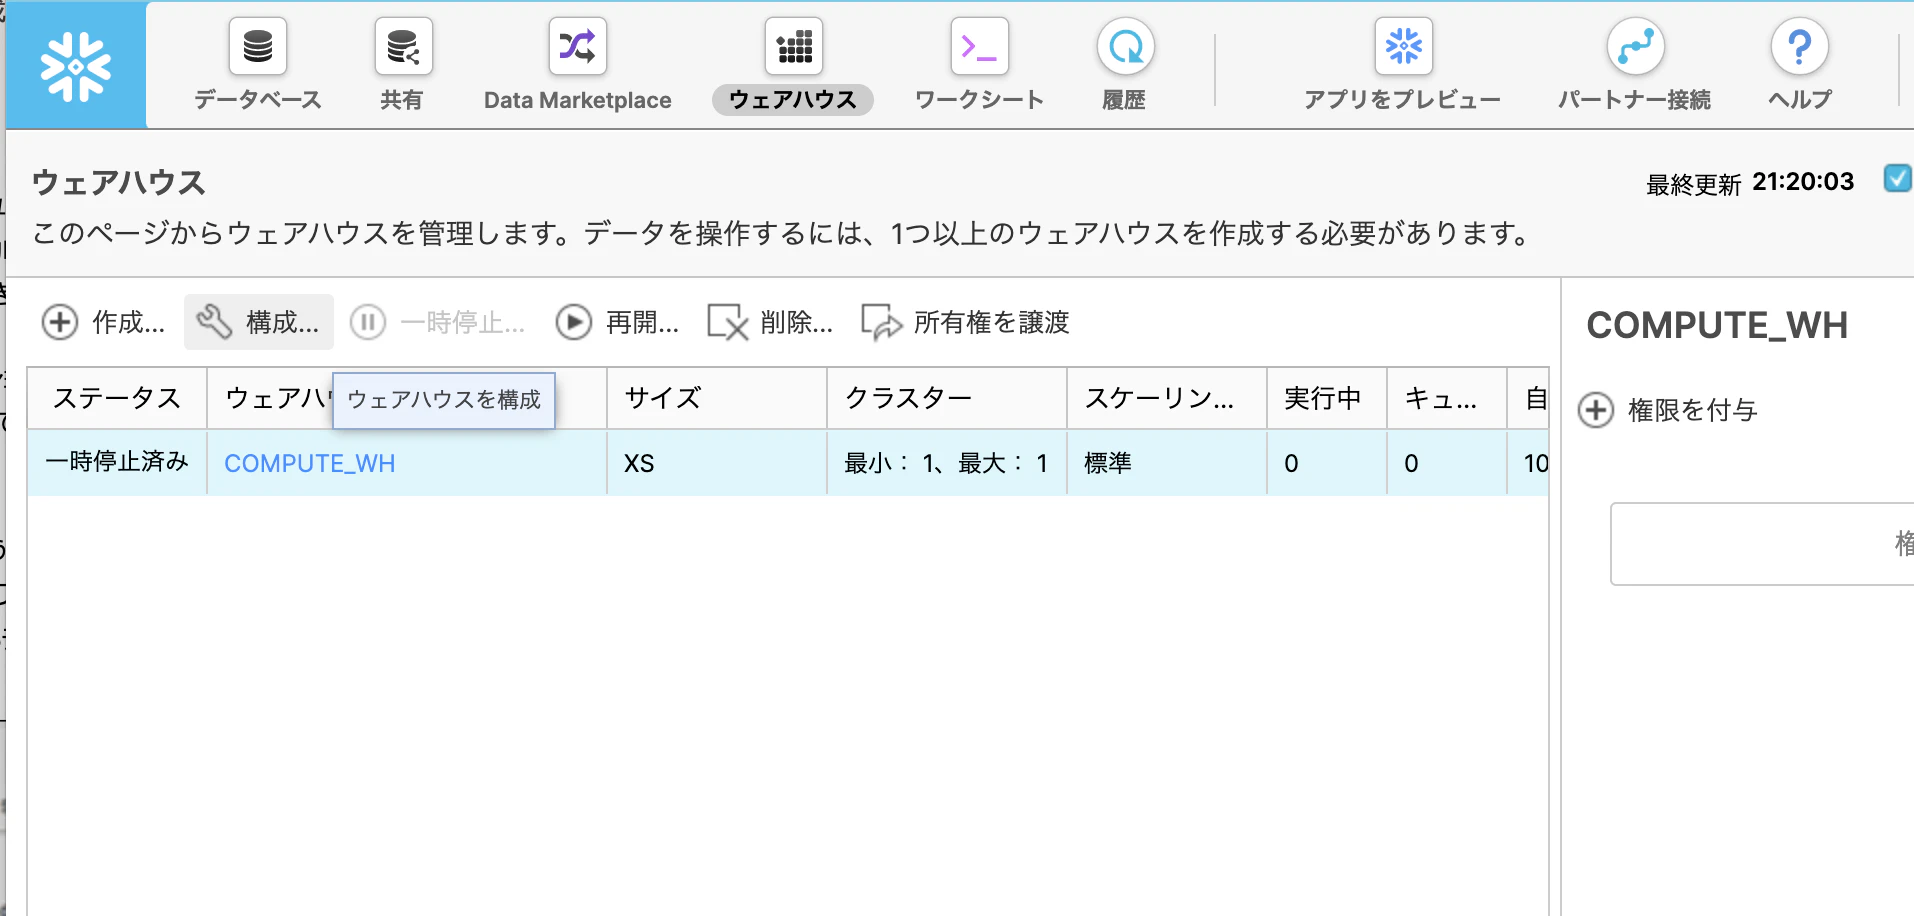
Task: Click the 一時停止... disabled button text
Action: [x=463, y=322]
